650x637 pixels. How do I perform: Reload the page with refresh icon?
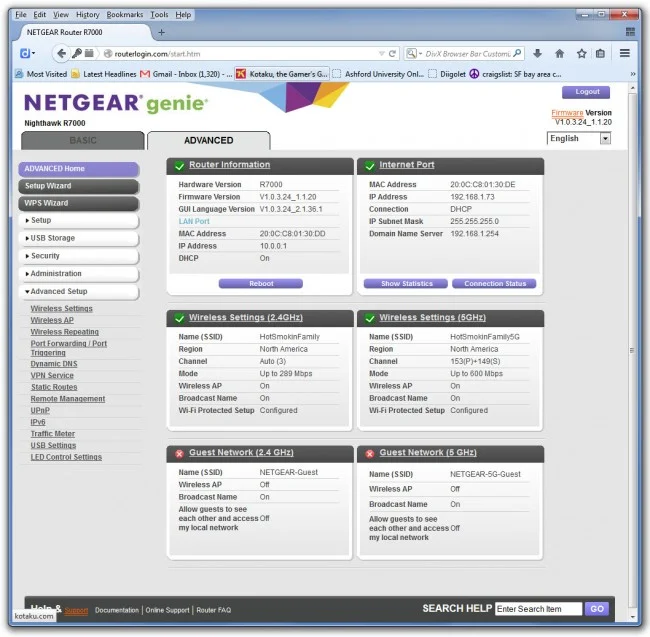click(392, 53)
